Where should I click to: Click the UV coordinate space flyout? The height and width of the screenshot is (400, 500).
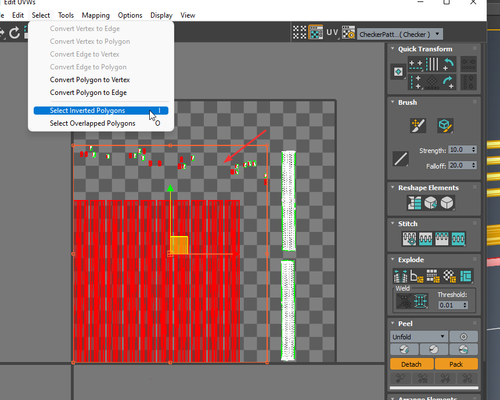tap(332, 33)
